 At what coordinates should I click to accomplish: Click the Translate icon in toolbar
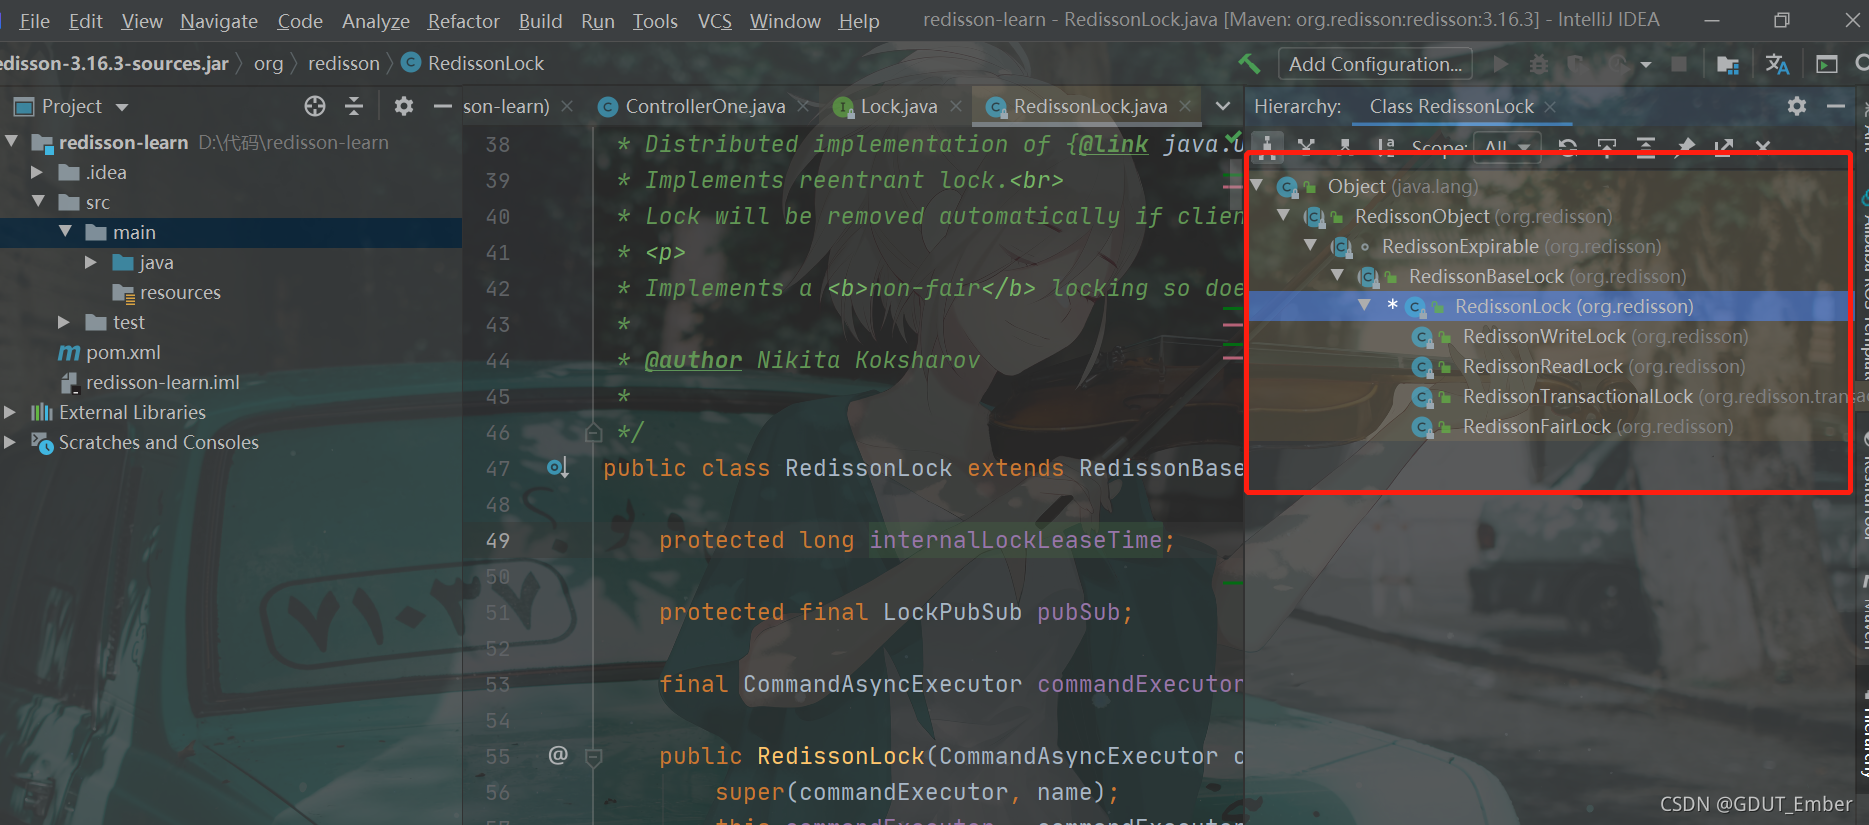tap(1777, 64)
